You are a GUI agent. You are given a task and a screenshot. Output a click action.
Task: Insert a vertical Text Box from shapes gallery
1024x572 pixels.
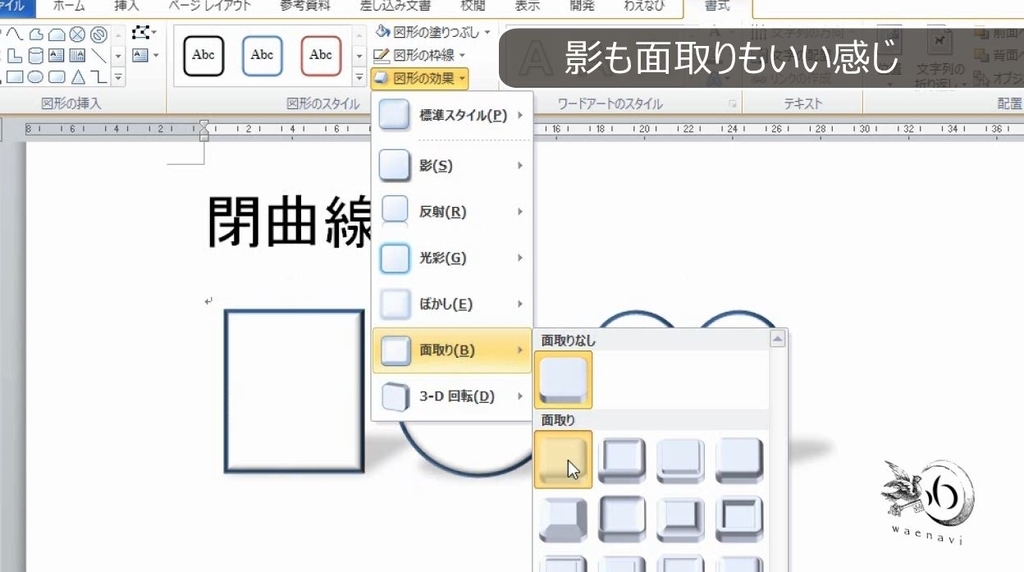78,56
